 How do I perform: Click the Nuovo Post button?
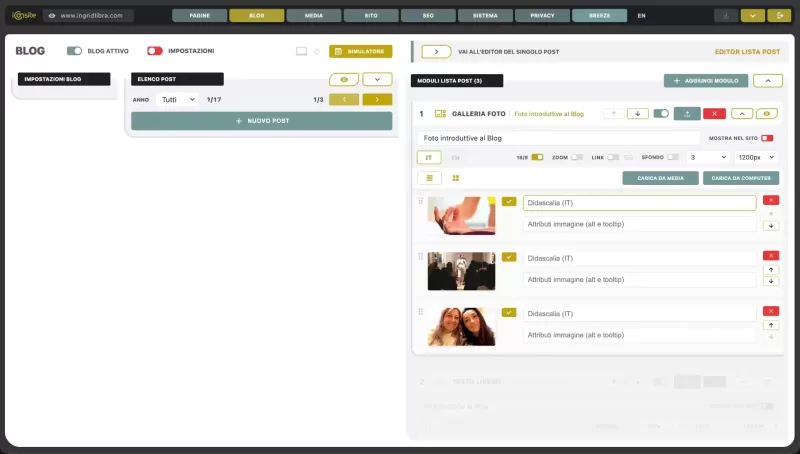tap(262, 121)
